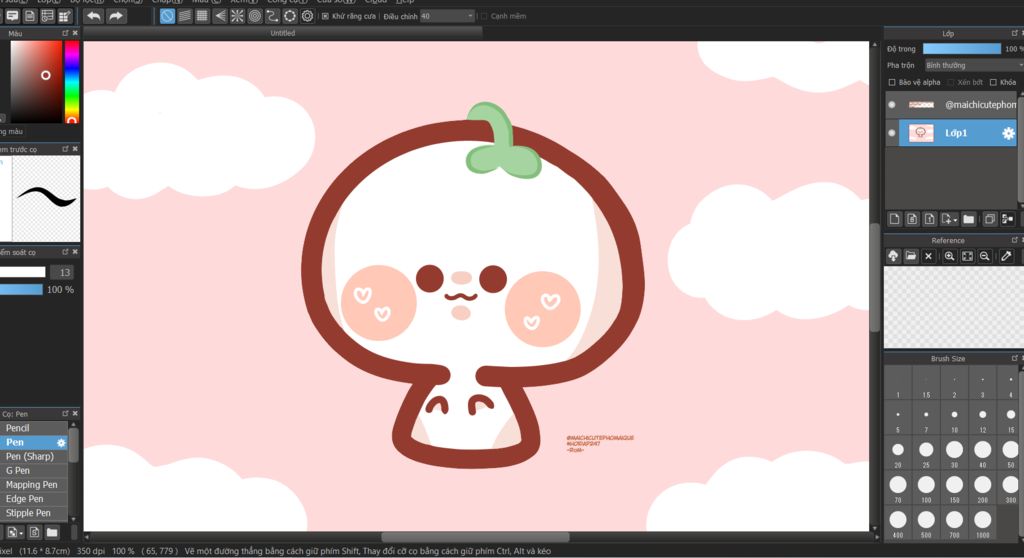The image size is (1024, 558).
Task: Select the Pen (Sharp) brush
Action: pyautogui.click(x=34, y=456)
